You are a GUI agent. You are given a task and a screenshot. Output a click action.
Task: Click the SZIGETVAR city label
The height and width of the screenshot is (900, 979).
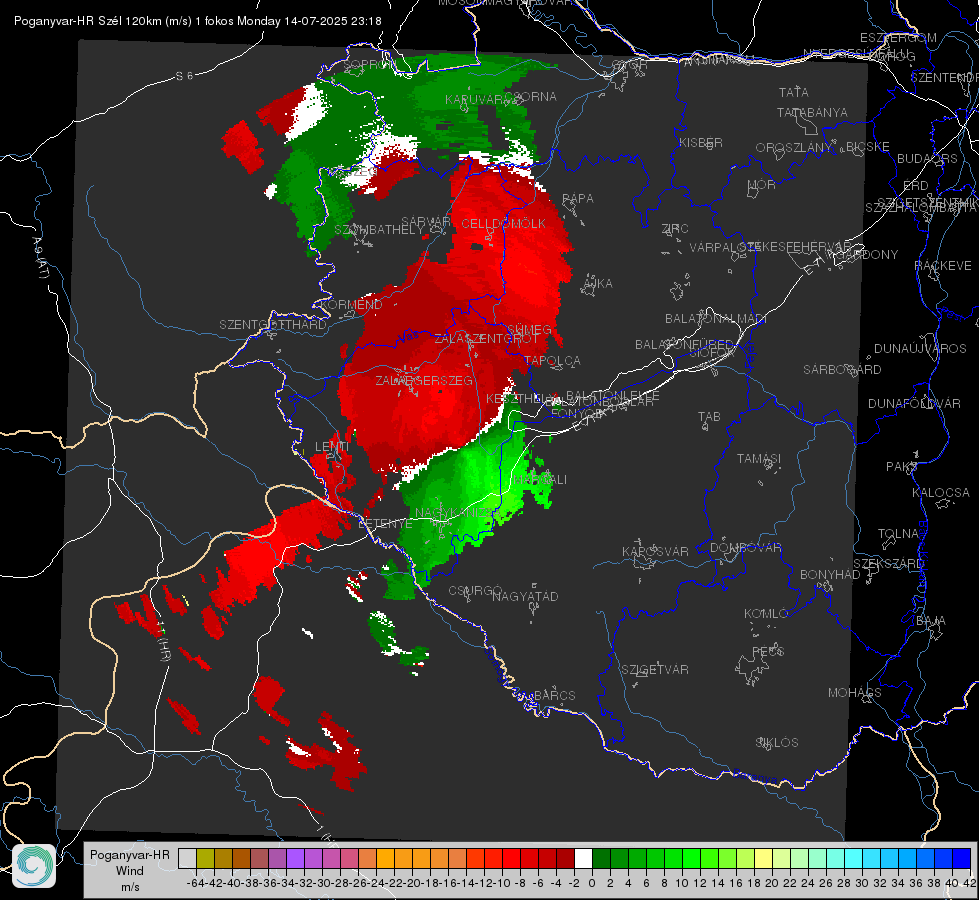[655, 670]
